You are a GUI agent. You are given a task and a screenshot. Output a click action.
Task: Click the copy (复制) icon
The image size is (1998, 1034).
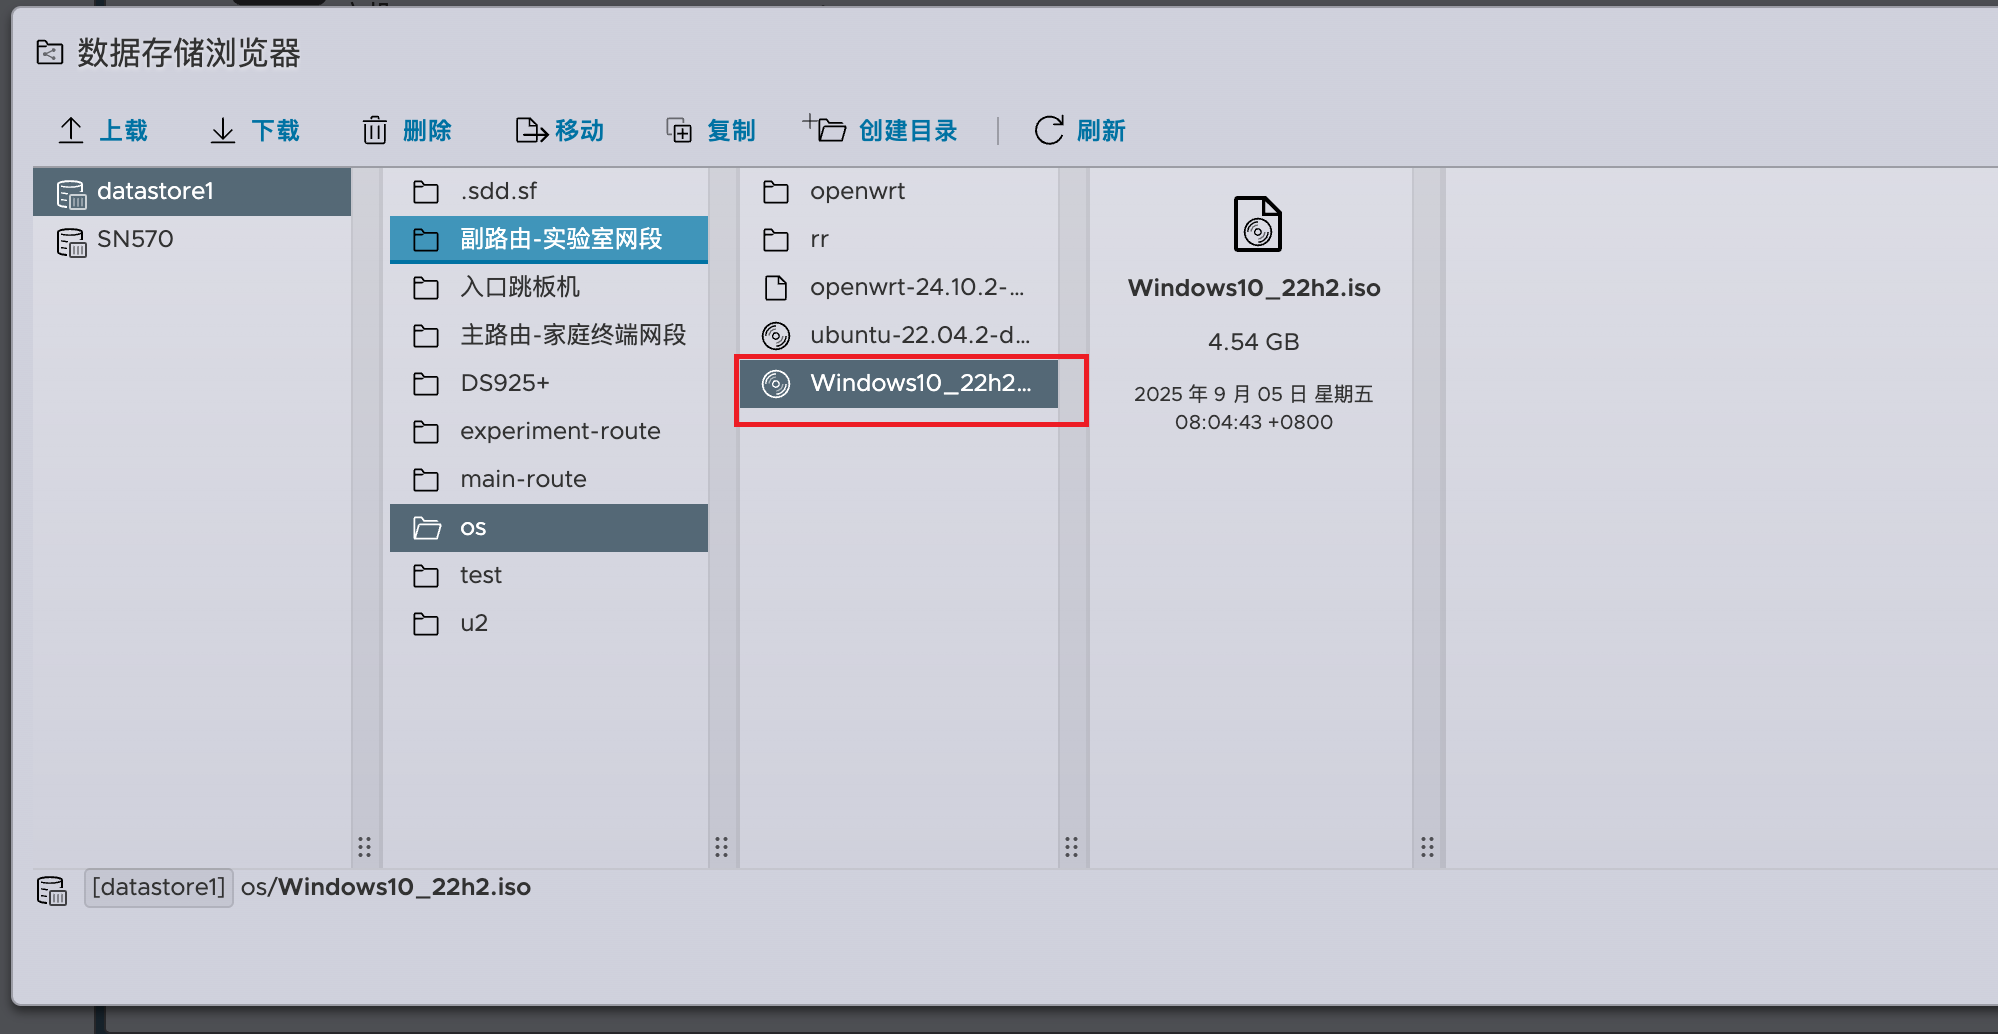tap(680, 131)
